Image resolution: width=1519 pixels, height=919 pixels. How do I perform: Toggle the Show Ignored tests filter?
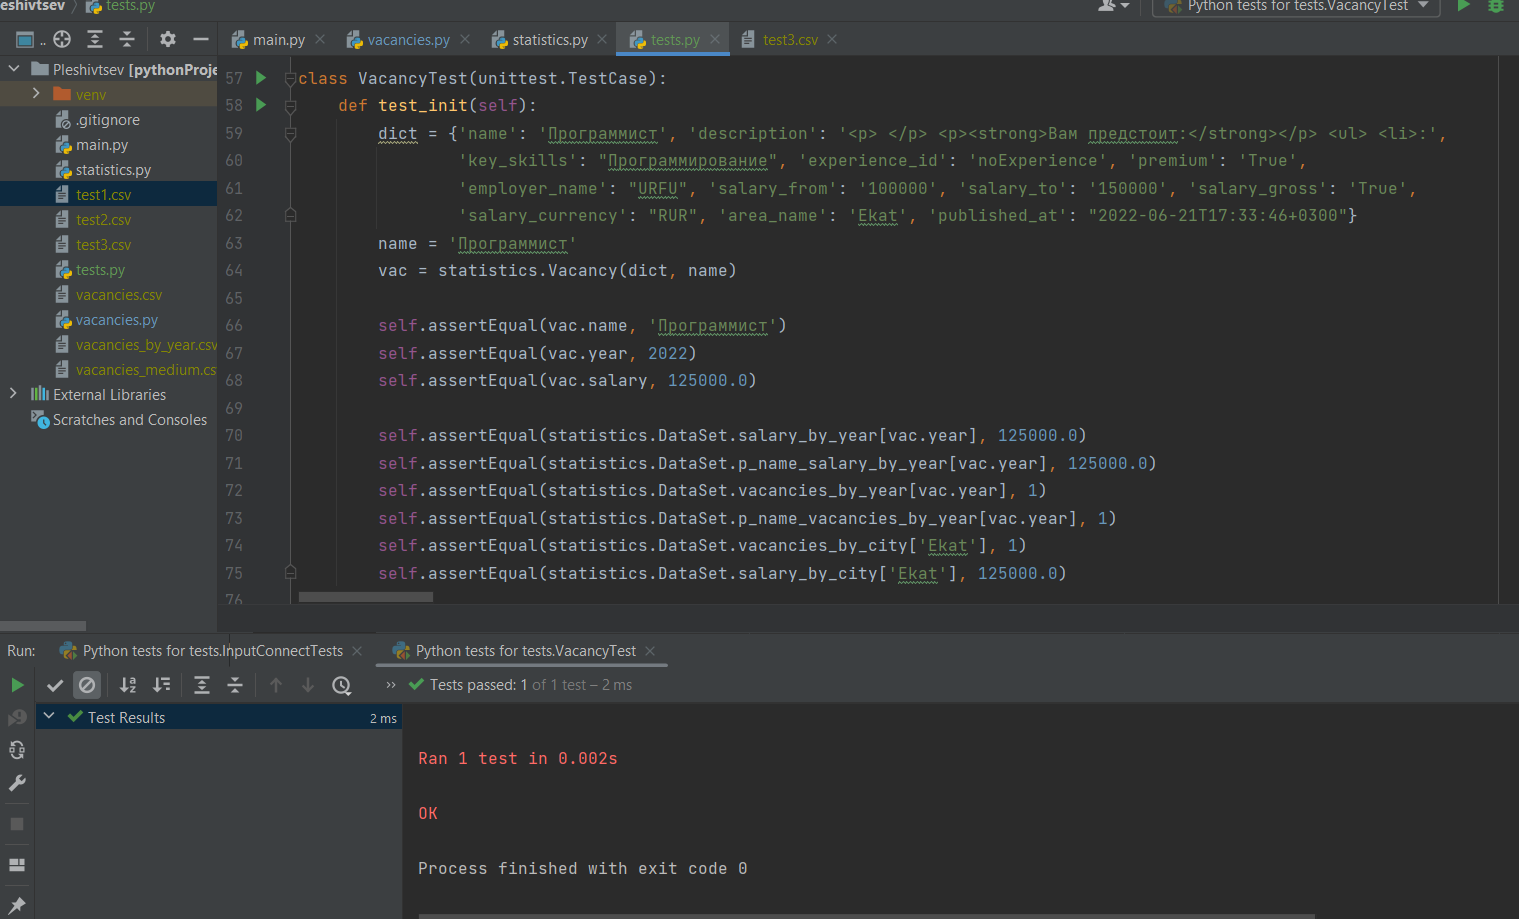point(85,685)
